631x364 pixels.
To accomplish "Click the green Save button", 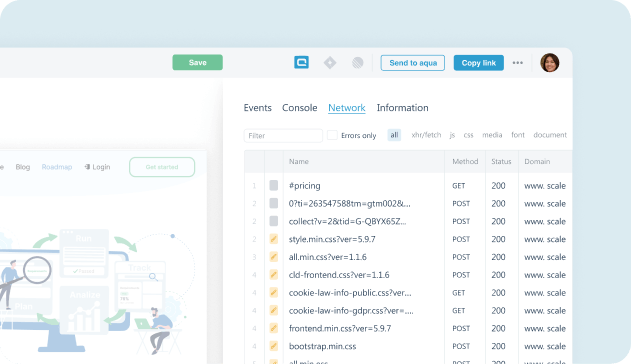I will (x=198, y=62).
